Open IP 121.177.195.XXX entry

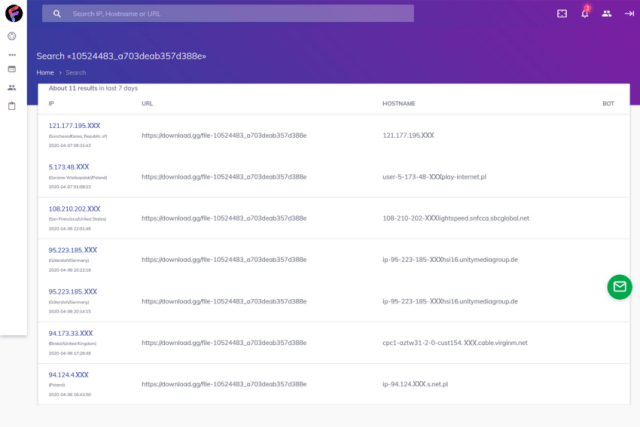[x=73, y=125]
